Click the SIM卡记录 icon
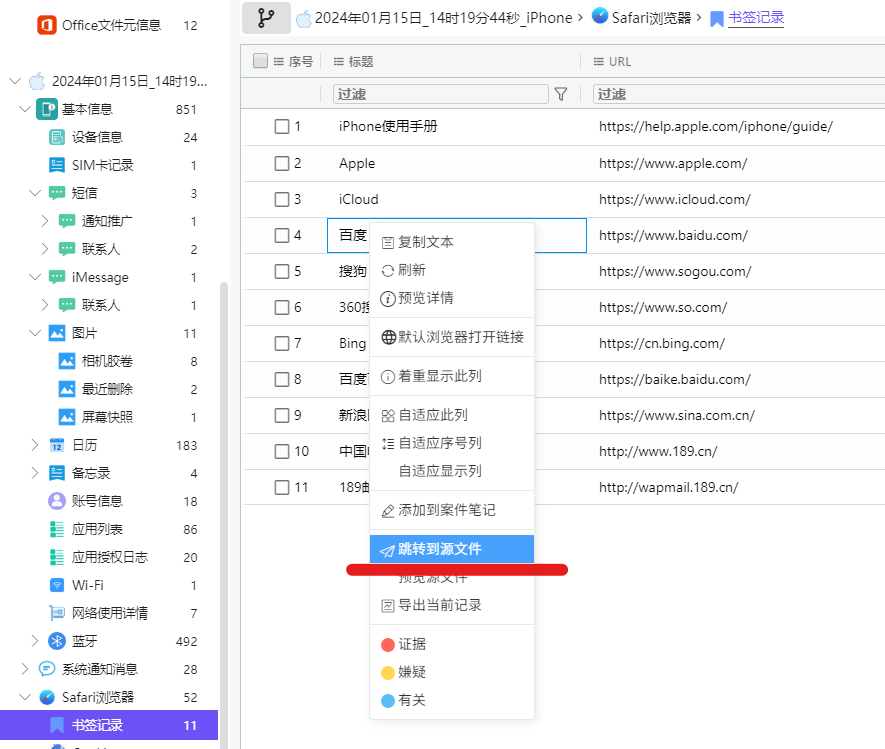885x749 pixels. click(x=56, y=165)
